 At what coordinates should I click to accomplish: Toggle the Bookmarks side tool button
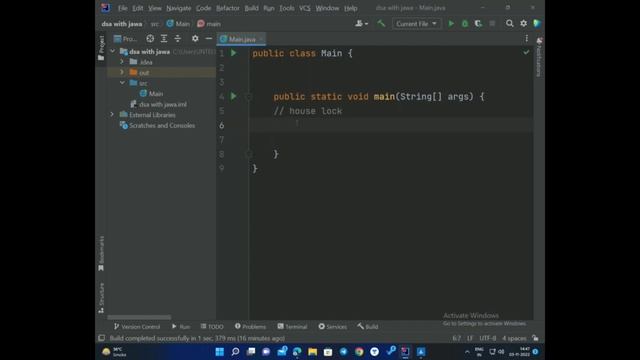coord(101,253)
